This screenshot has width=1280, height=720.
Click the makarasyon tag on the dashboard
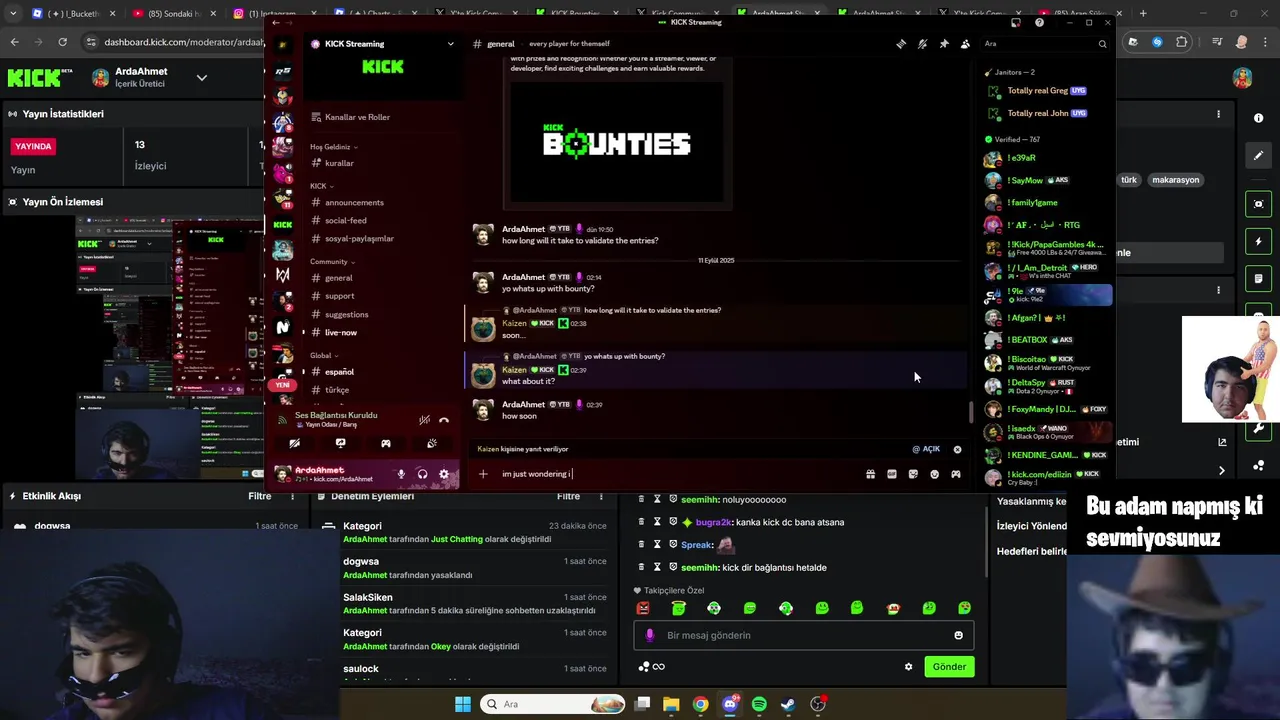(x=1175, y=180)
